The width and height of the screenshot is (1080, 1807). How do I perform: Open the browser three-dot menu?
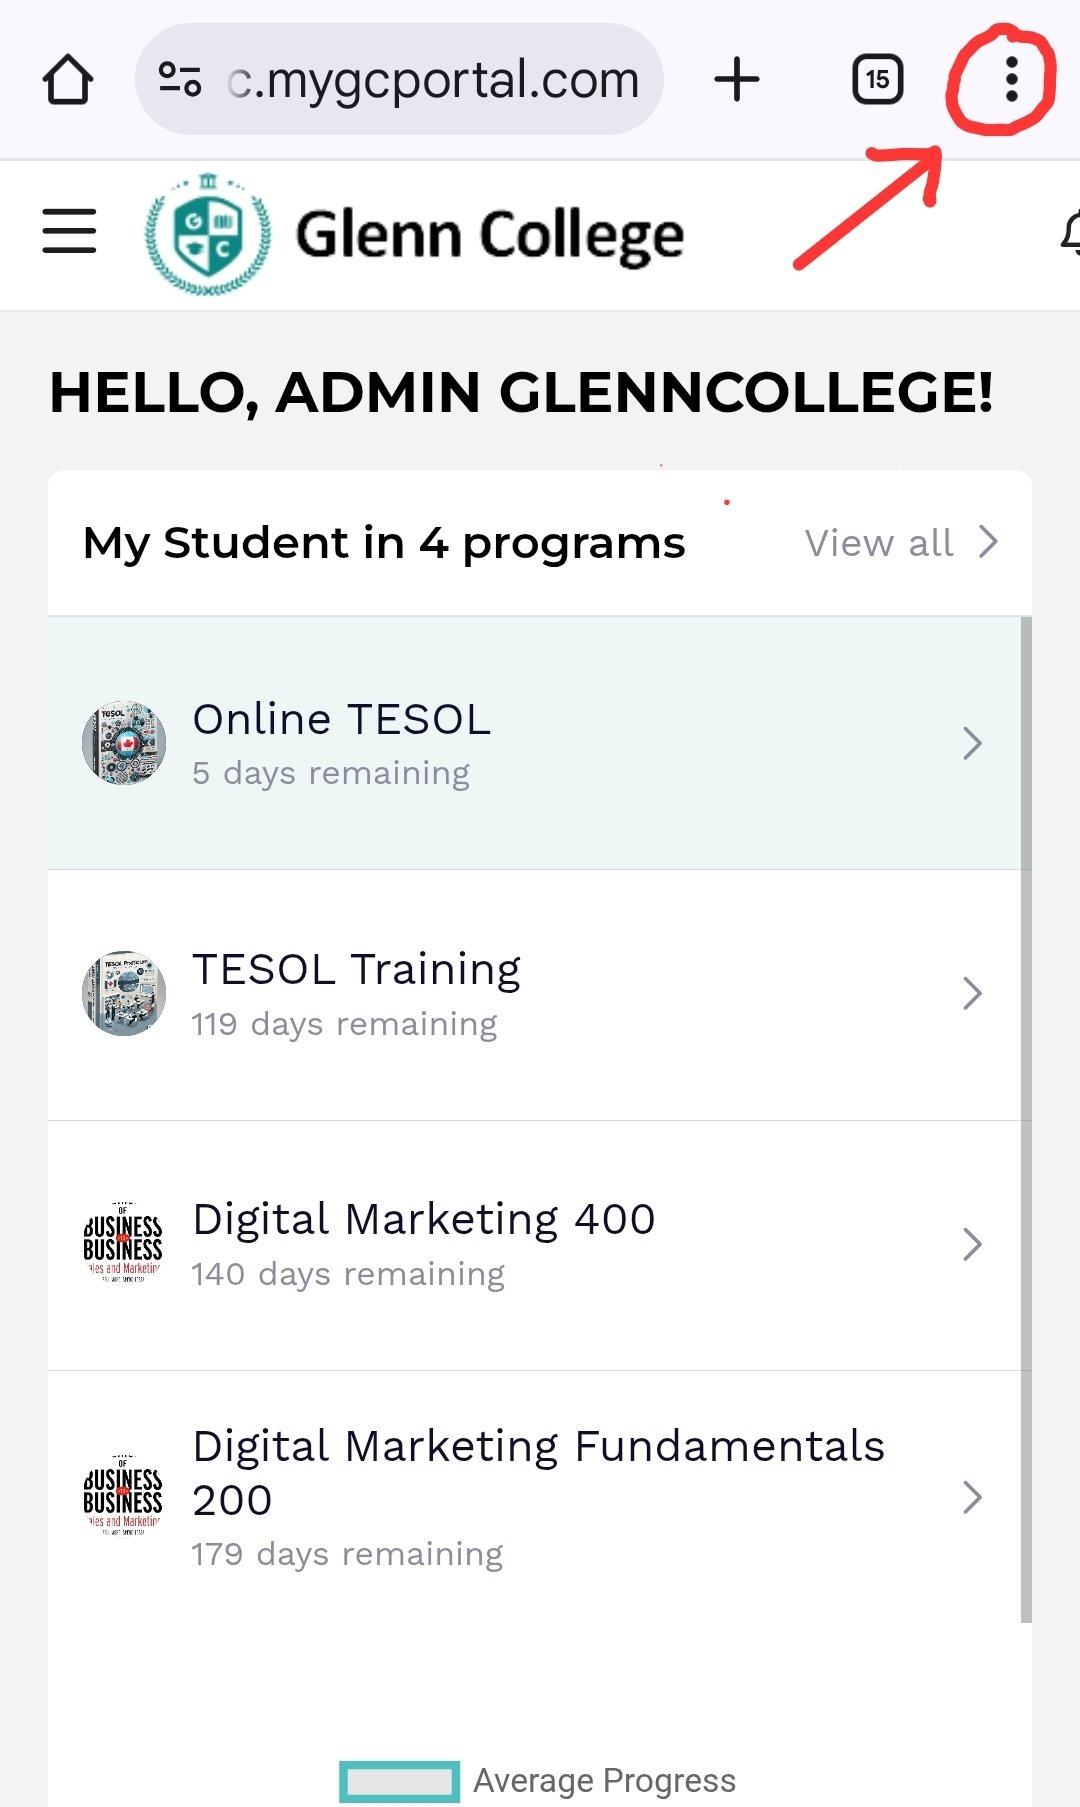pyautogui.click(x=1011, y=80)
